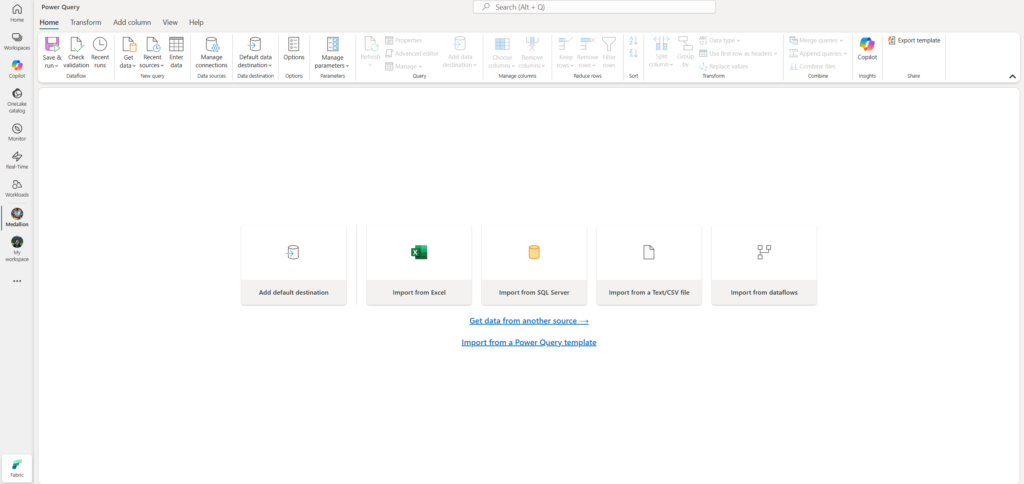Collapse the ribbon using the chevron
The image size is (1024, 484).
(x=1012, y=76)
